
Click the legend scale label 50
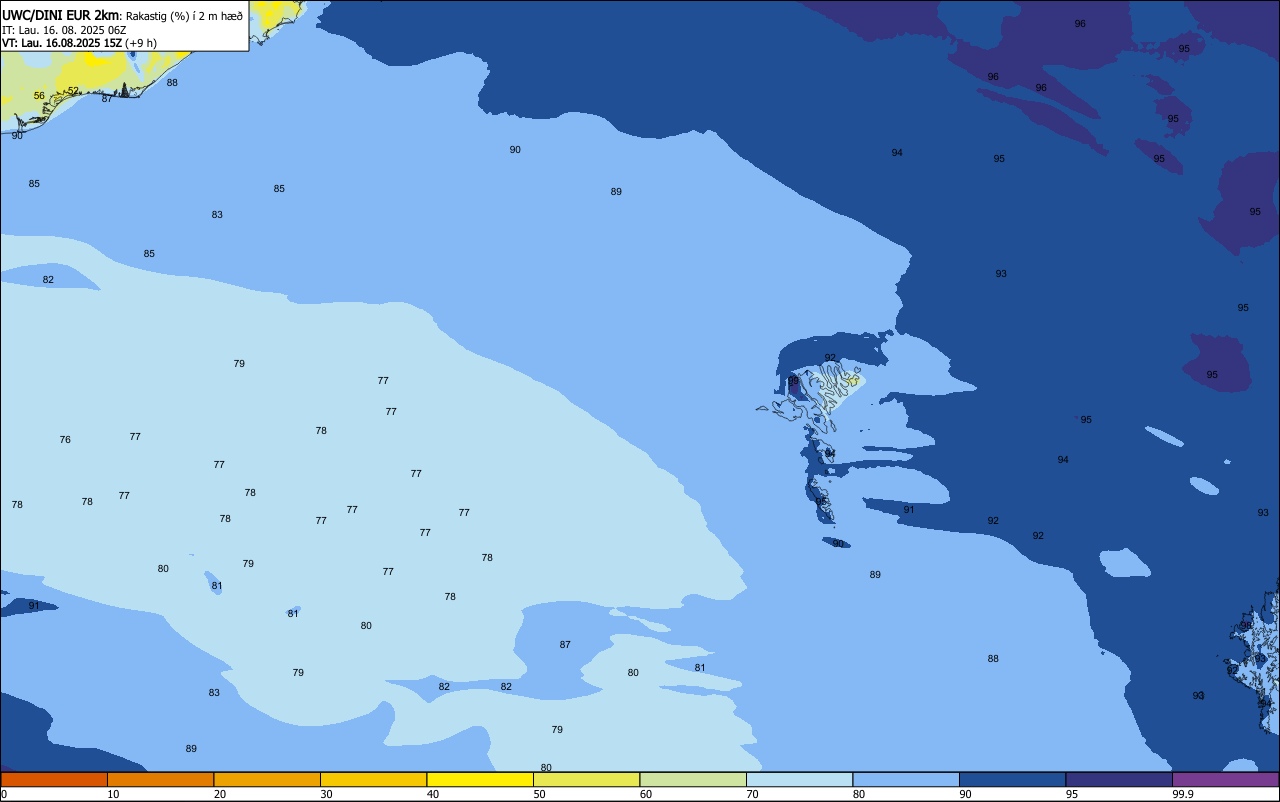(x=539, y=794)
